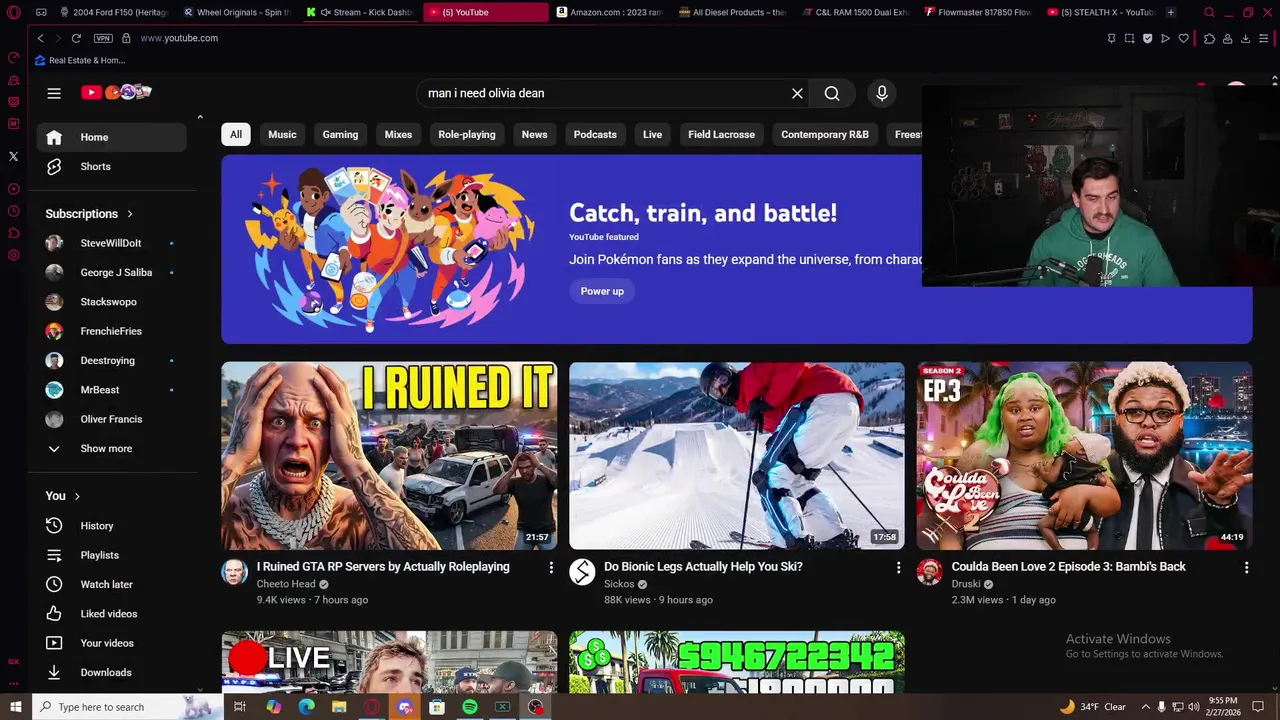
Task: Open Coulda Been Love 2 thumbnail
Action: pyautogui.click(x=1084, y=456)
